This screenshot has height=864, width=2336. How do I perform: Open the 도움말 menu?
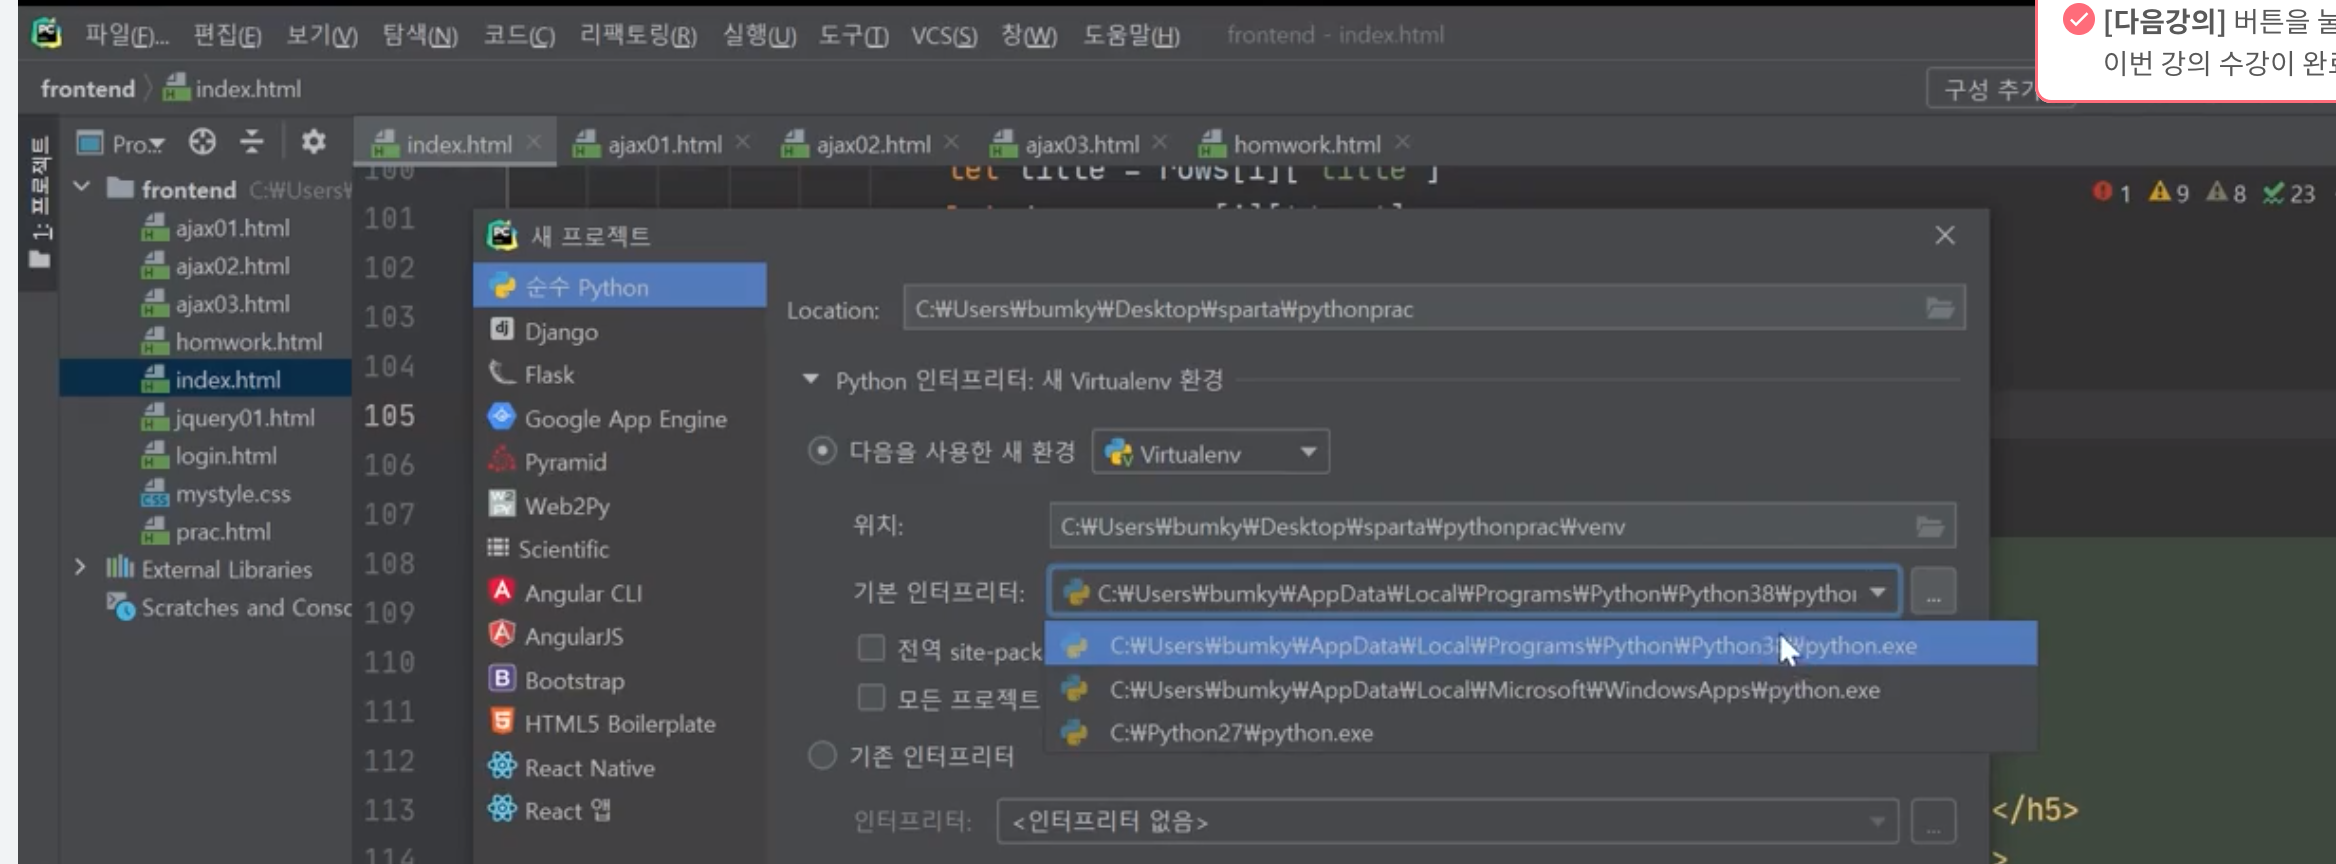[x=1131, y=35]
